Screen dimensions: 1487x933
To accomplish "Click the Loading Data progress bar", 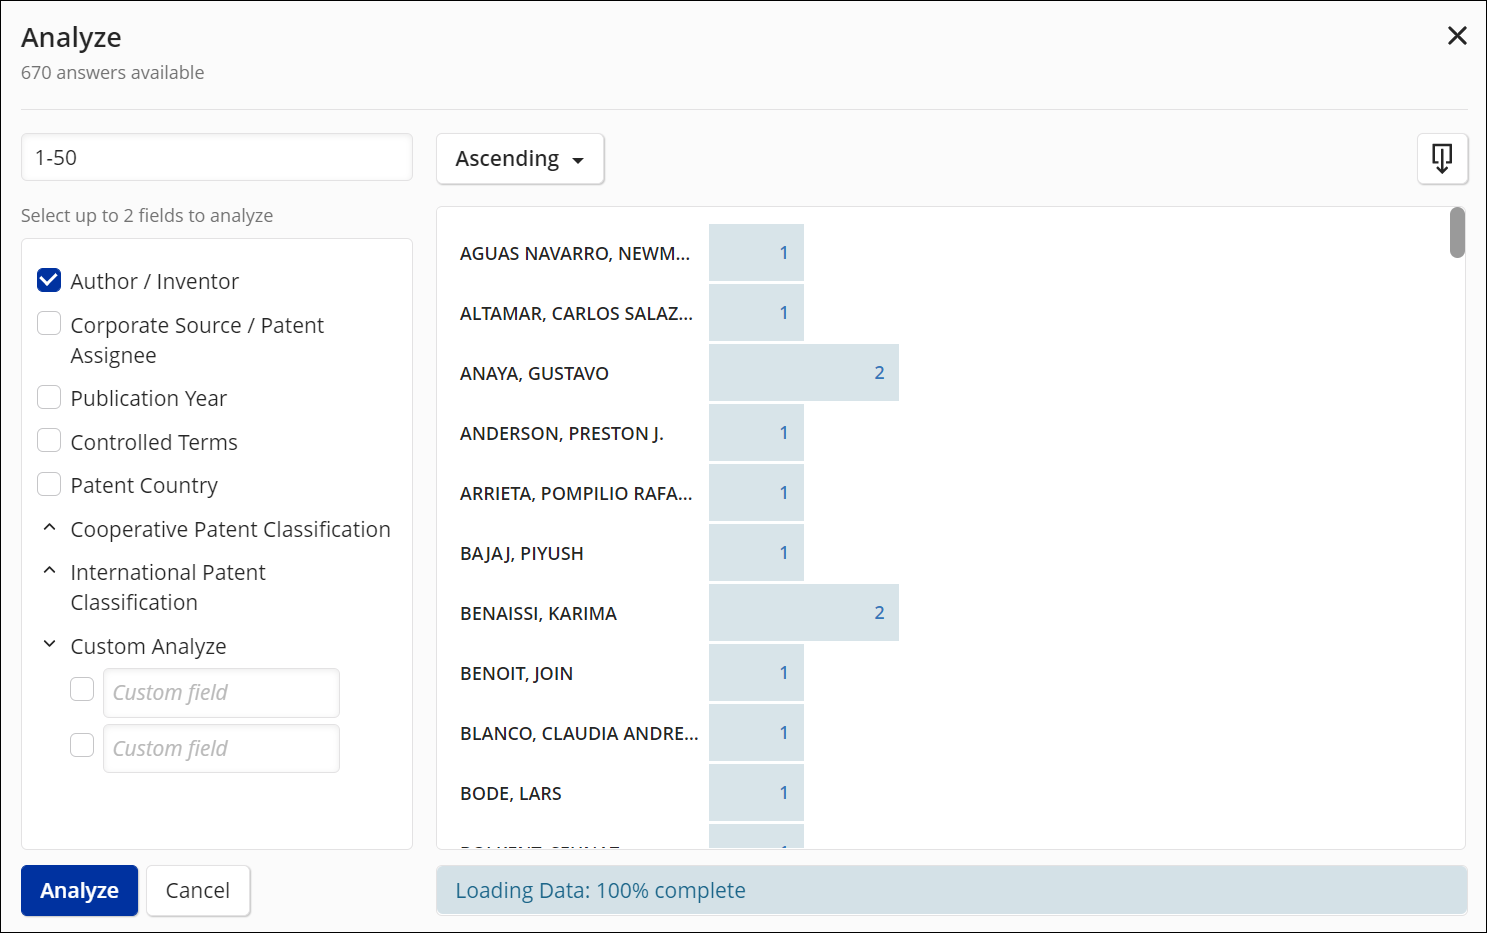I will (952, 890).
